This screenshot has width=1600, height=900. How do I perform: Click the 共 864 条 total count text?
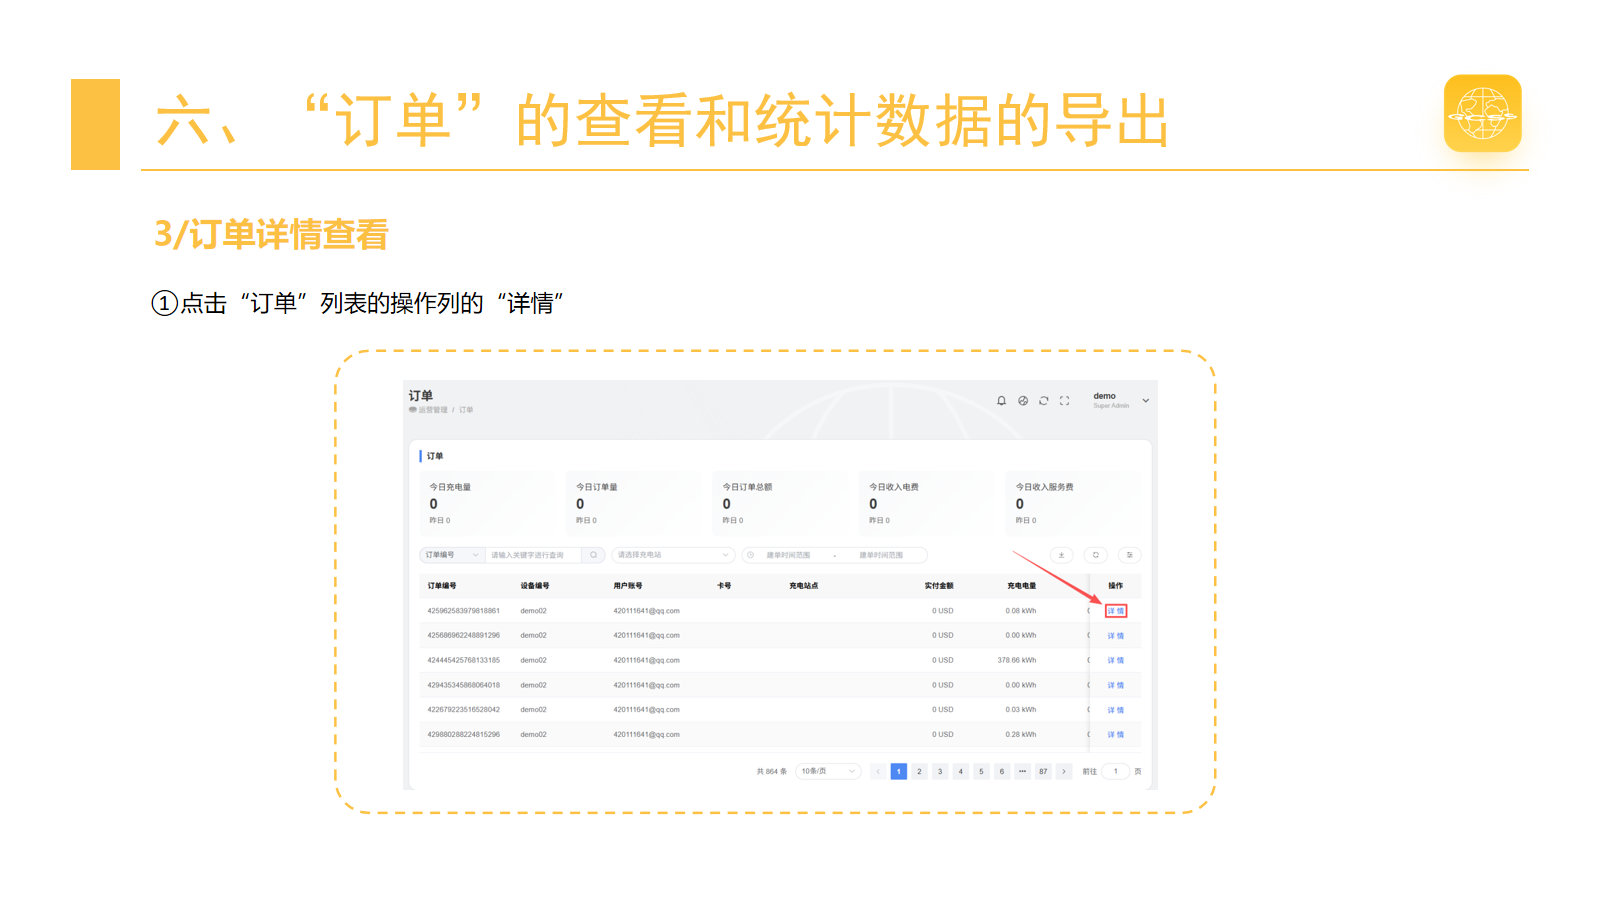pyautogui.click(x=772, y=771)
